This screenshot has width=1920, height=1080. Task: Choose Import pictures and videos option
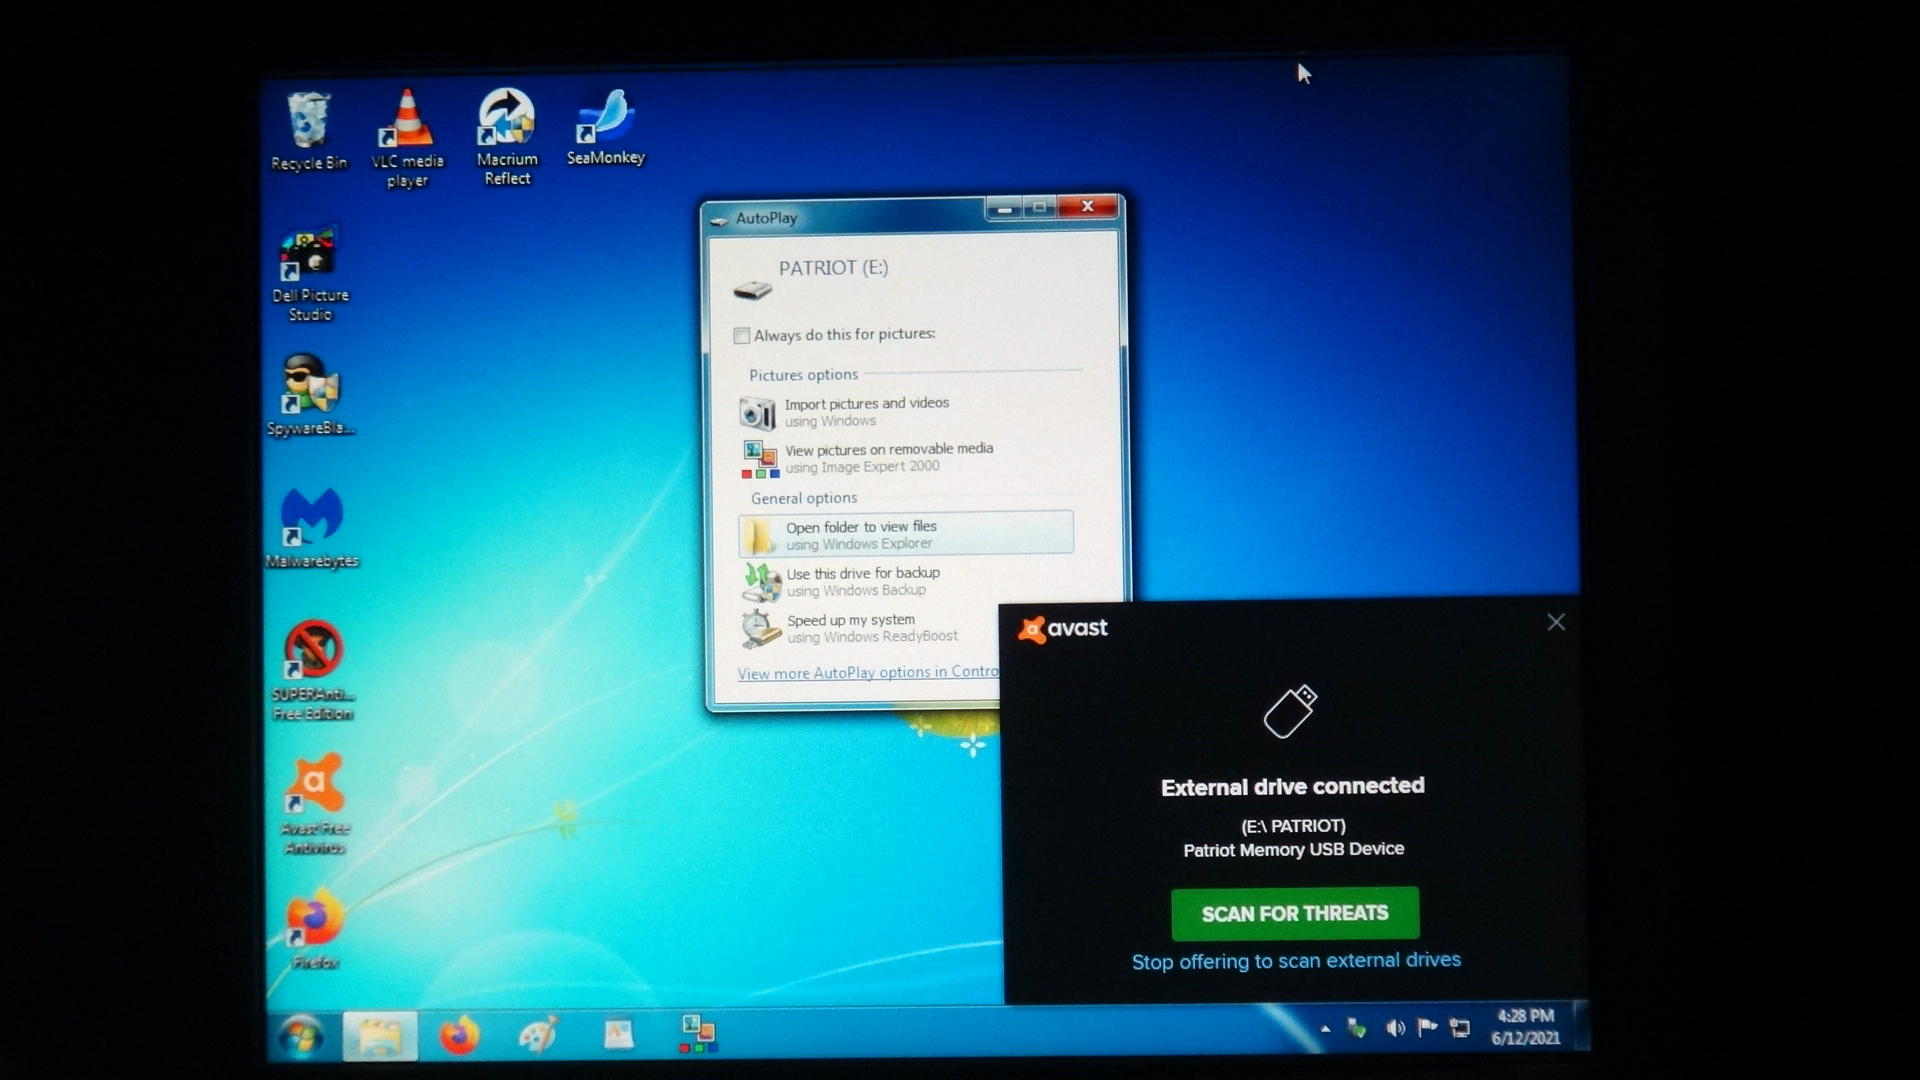click(906, 412)
